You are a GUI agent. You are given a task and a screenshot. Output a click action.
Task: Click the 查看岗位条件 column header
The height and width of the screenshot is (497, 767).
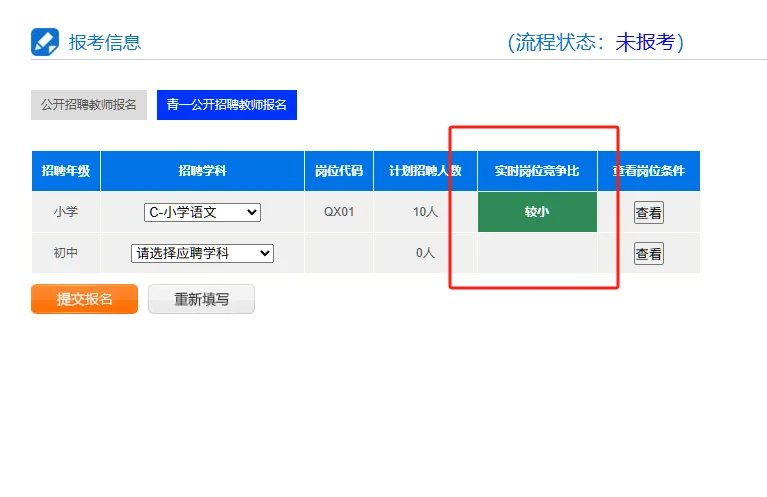[x=649, y=171]
